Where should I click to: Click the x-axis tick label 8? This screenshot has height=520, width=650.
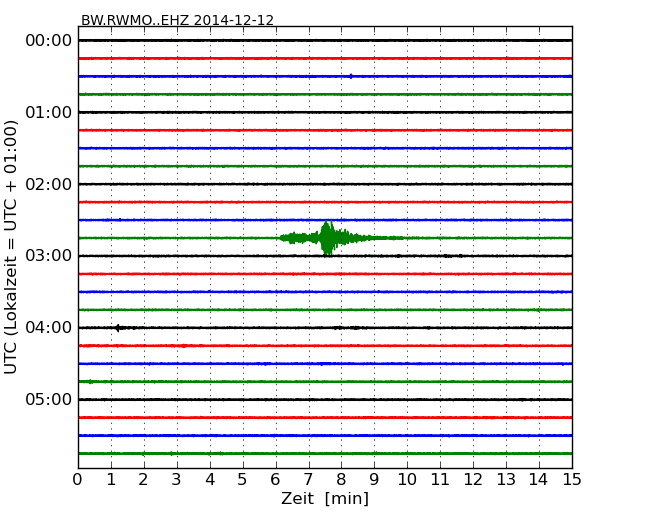(x=341, y=480)
